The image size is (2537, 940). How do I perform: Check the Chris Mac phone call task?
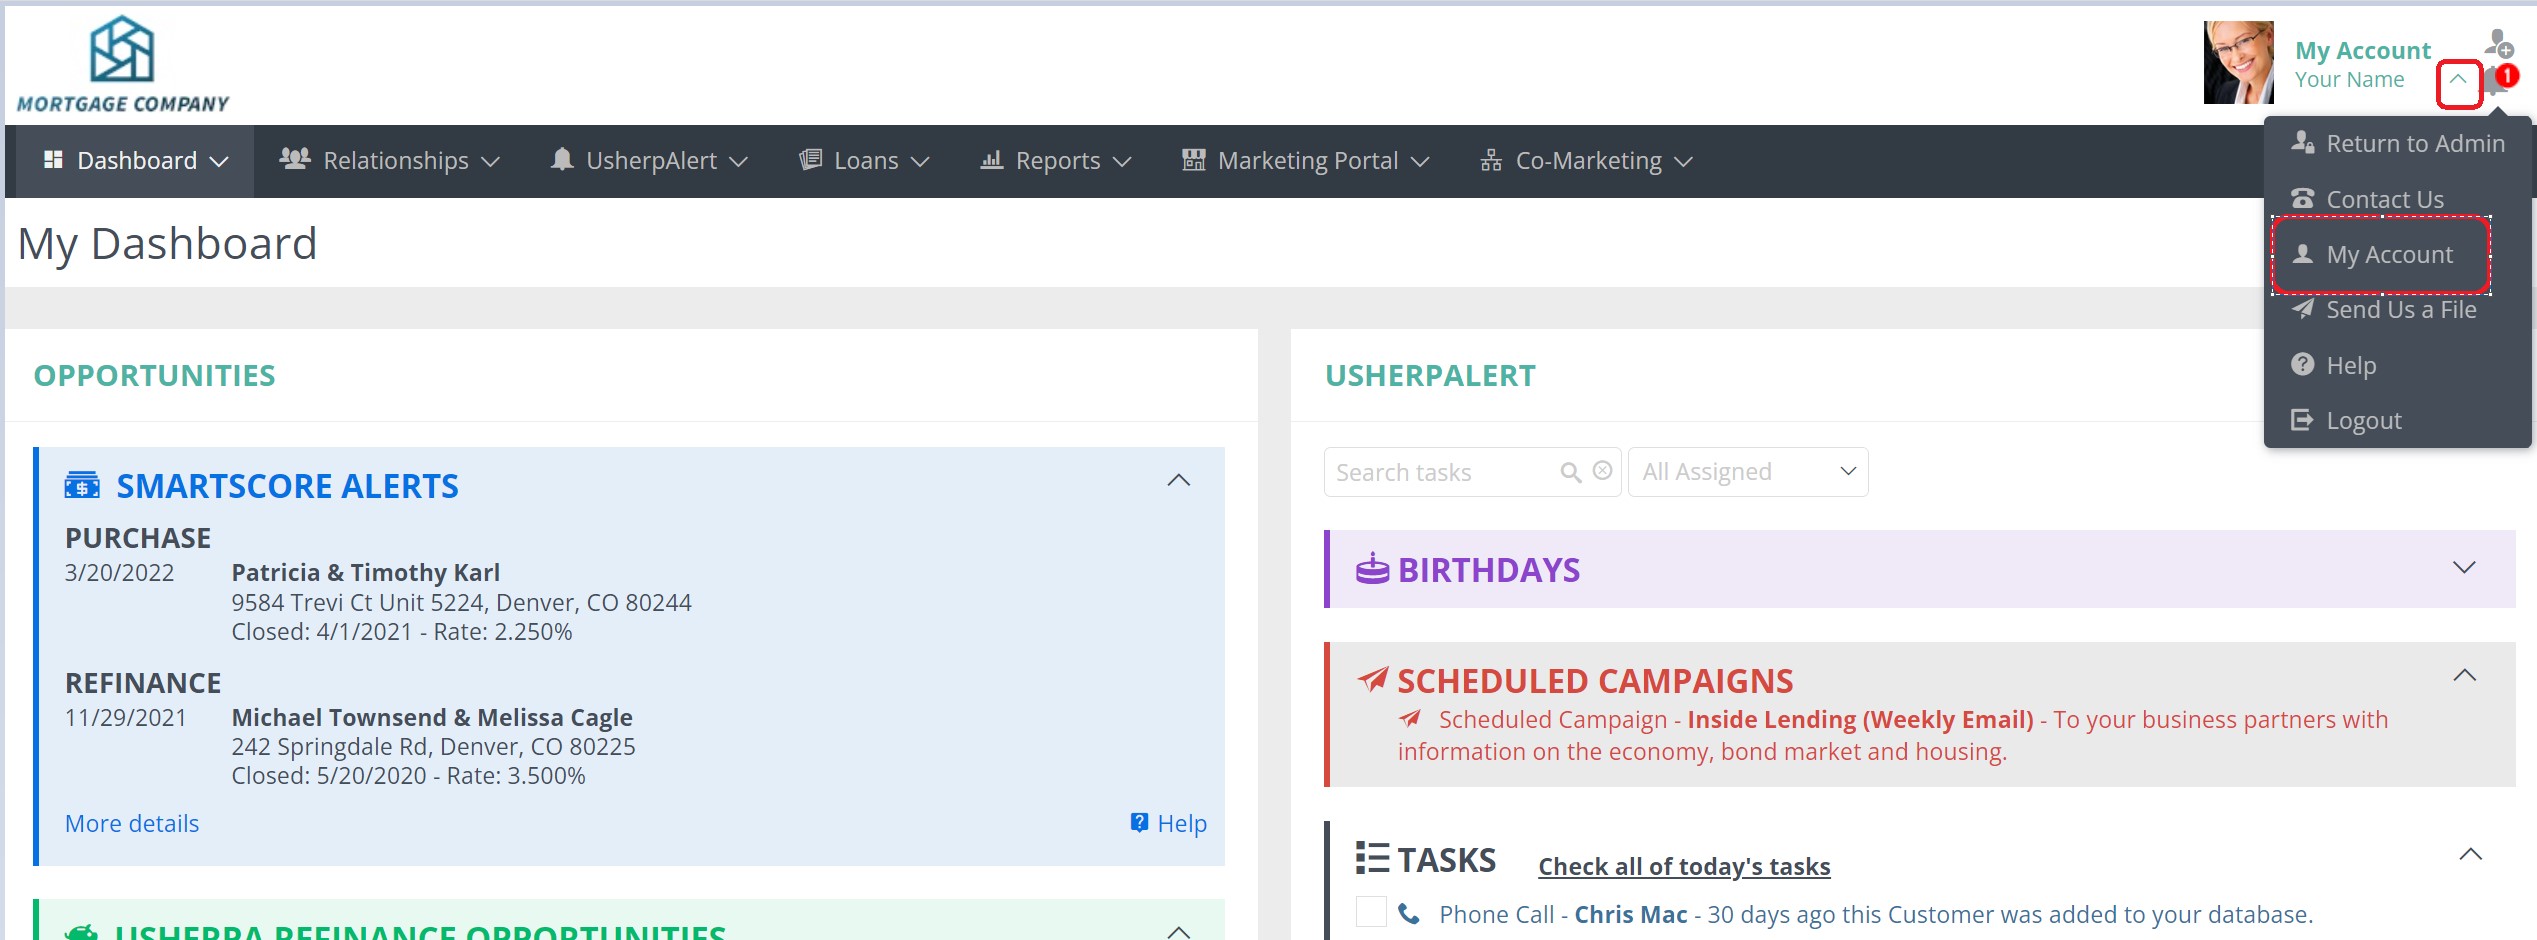point(1371,912)
